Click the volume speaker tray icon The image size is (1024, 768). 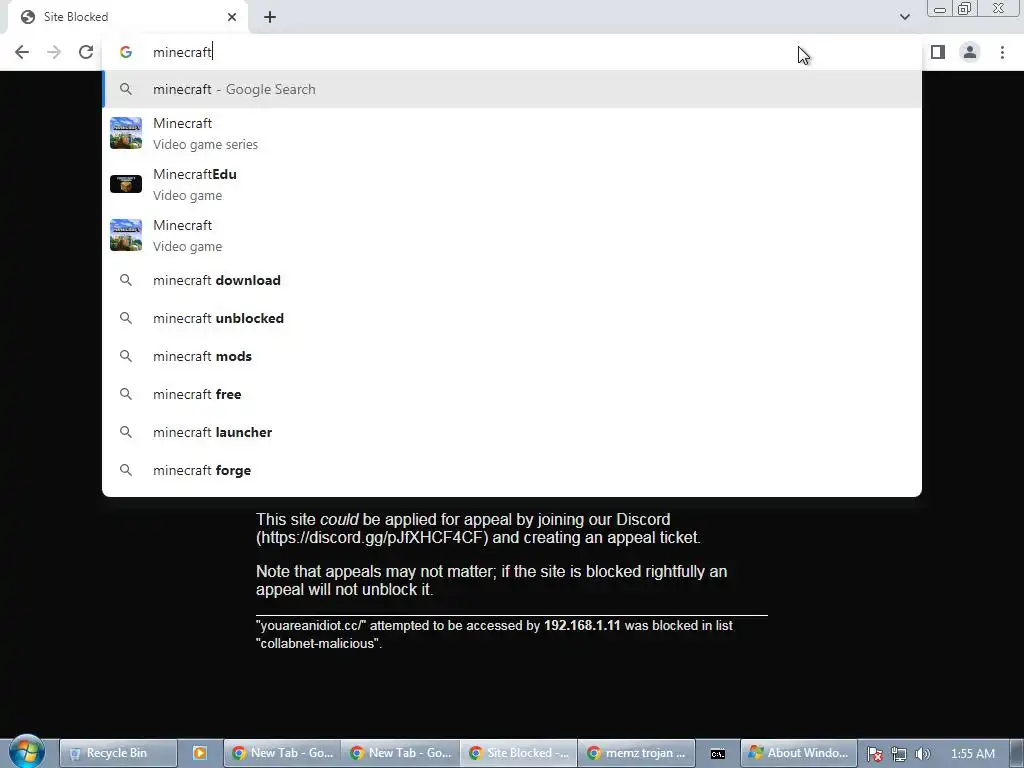pos(922,754)
